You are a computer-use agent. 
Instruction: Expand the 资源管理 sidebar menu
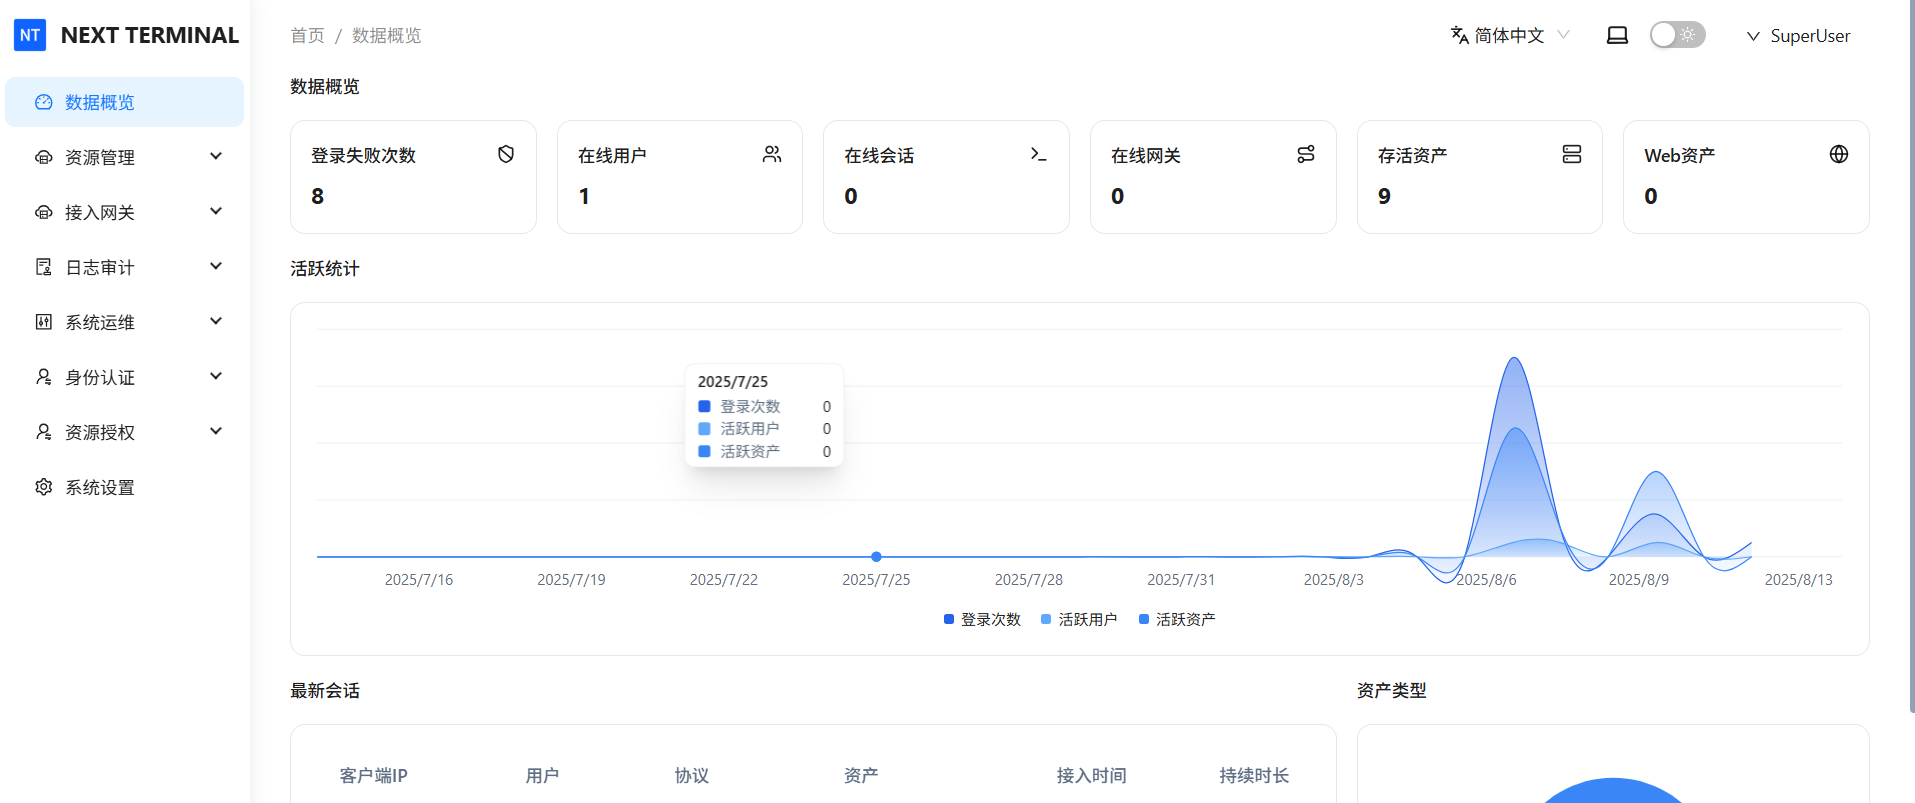[125, 157]
